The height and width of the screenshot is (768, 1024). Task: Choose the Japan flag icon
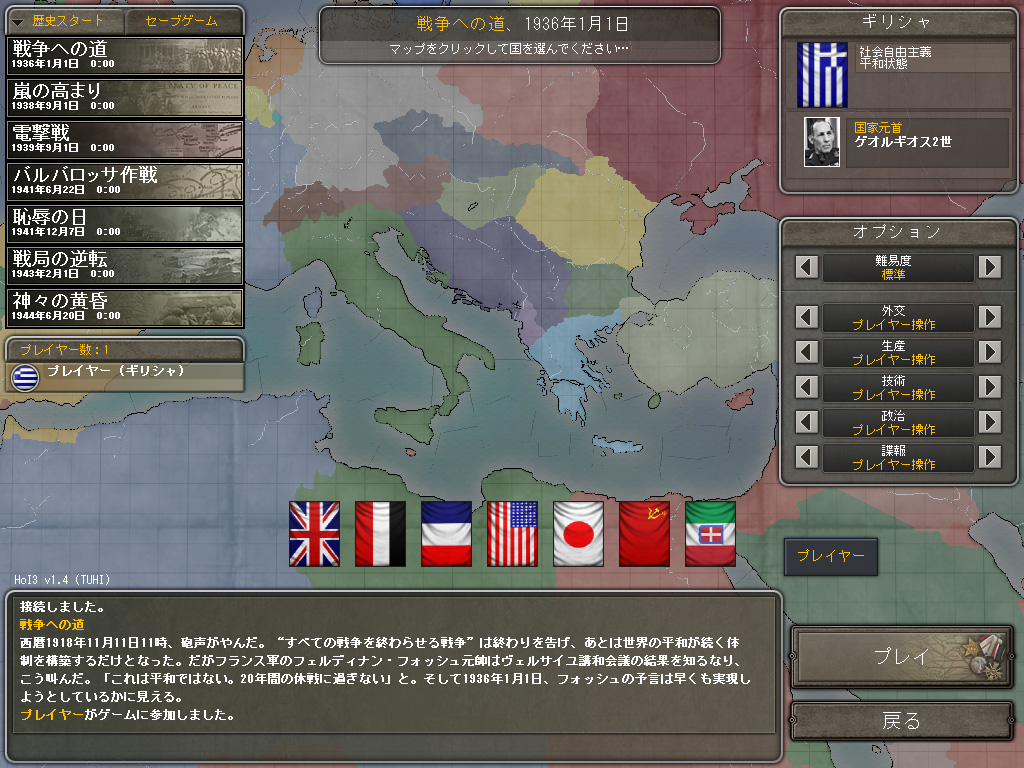pyautogui.click(x=578, y=534)
